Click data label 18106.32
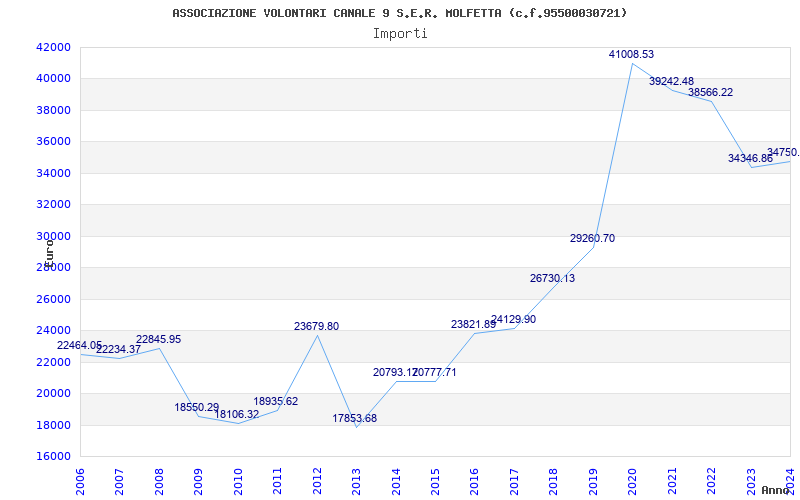The image size is (800, 500). (x=237, y=414)
